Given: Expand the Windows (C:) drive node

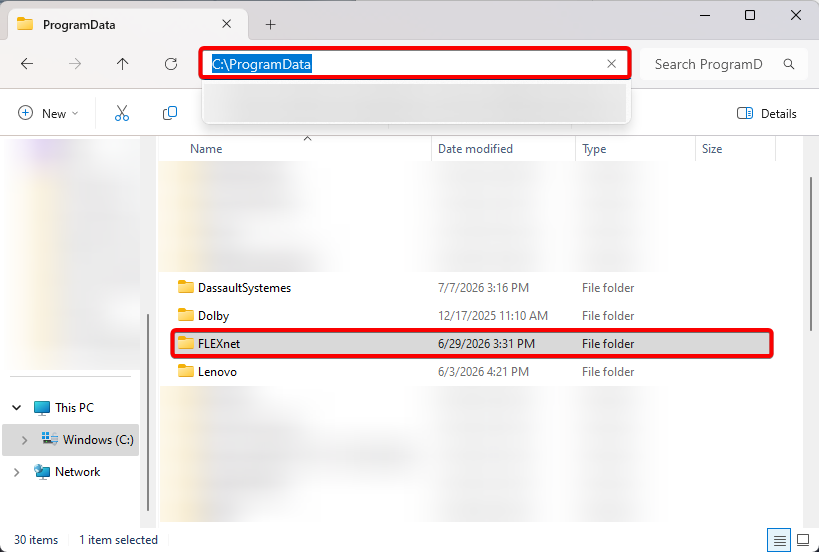Looking at the screenshot, I should pos(24,440).
